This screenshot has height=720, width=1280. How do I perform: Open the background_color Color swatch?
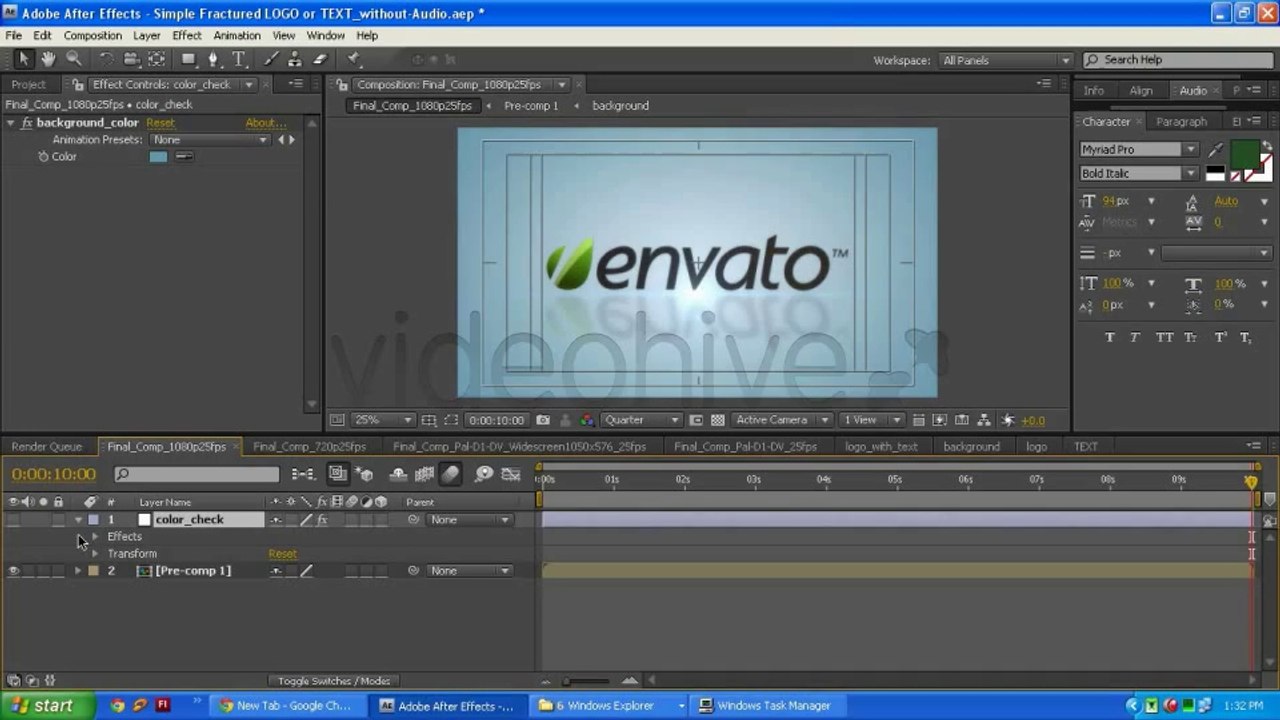click(x=158, y=157)
